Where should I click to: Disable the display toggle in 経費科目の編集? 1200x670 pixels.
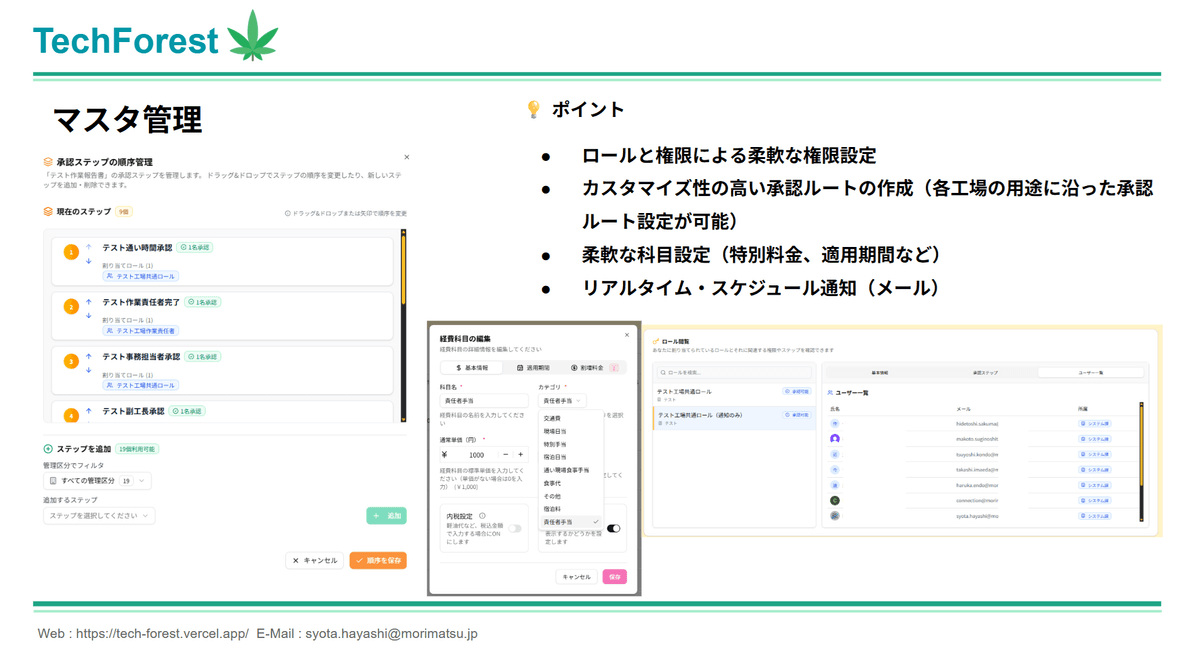(616, 528)
